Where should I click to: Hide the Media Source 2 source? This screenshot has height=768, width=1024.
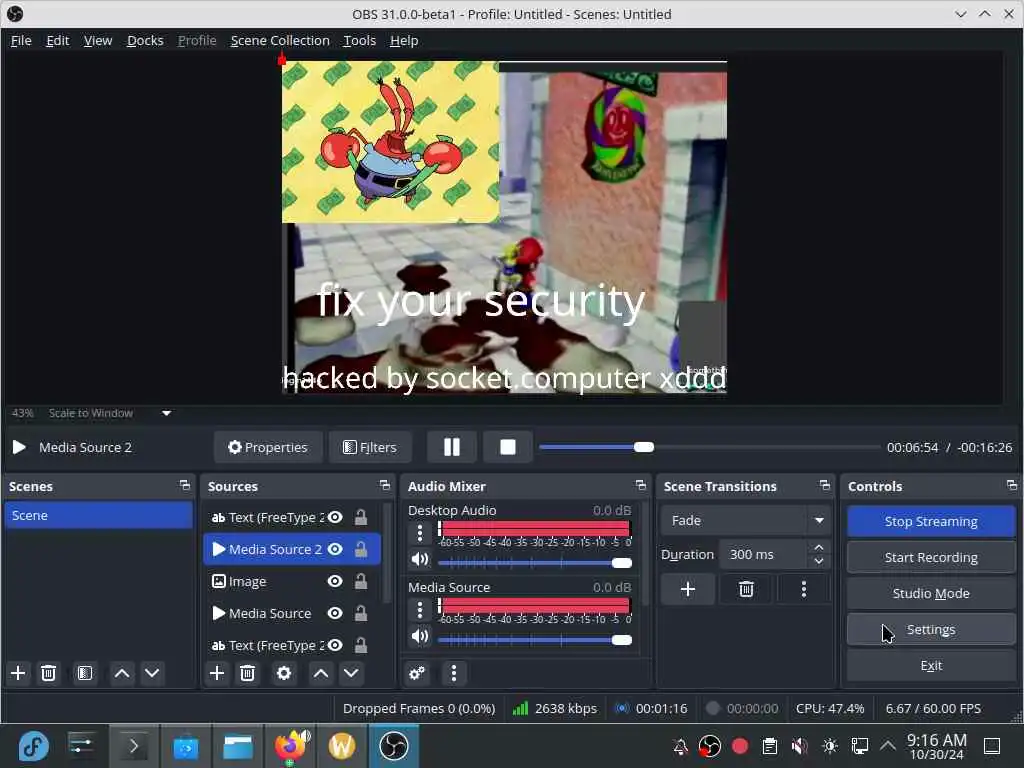(335, 549)
